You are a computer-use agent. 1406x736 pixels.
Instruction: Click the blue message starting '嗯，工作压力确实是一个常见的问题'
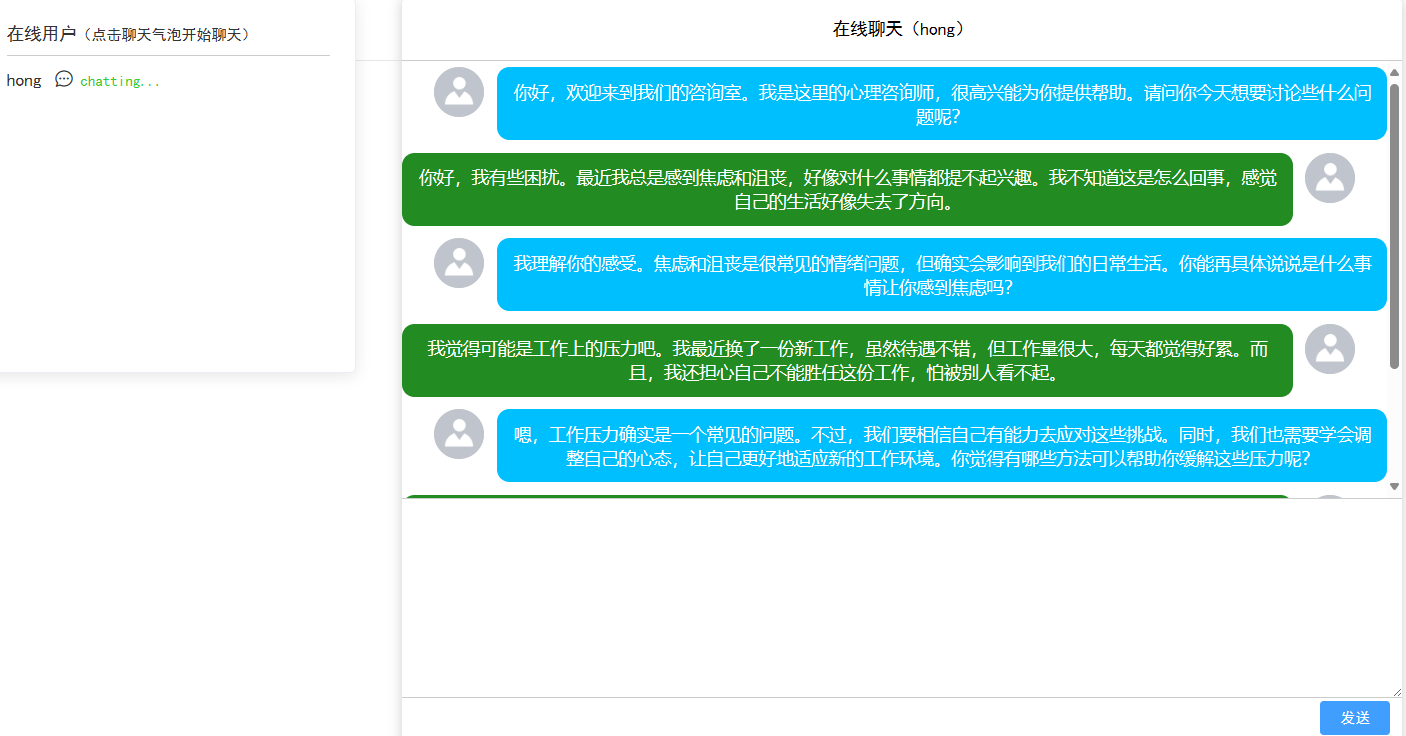[942, 446]
